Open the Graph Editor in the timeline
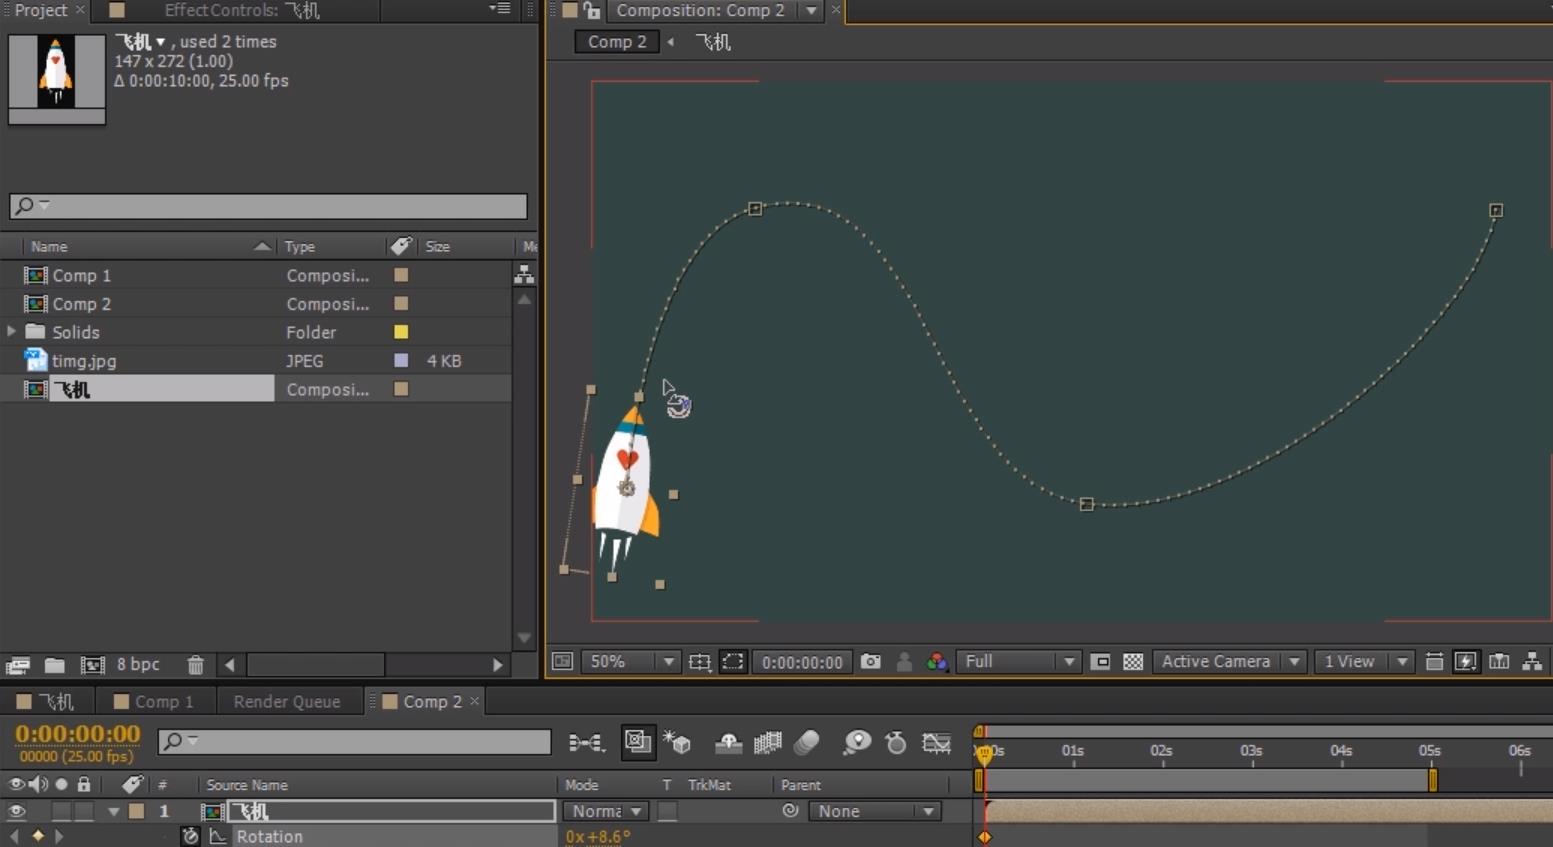Image resolution: width=1553 pixels, height=847 pixels. pyautogui.click(x=936, y=743)
